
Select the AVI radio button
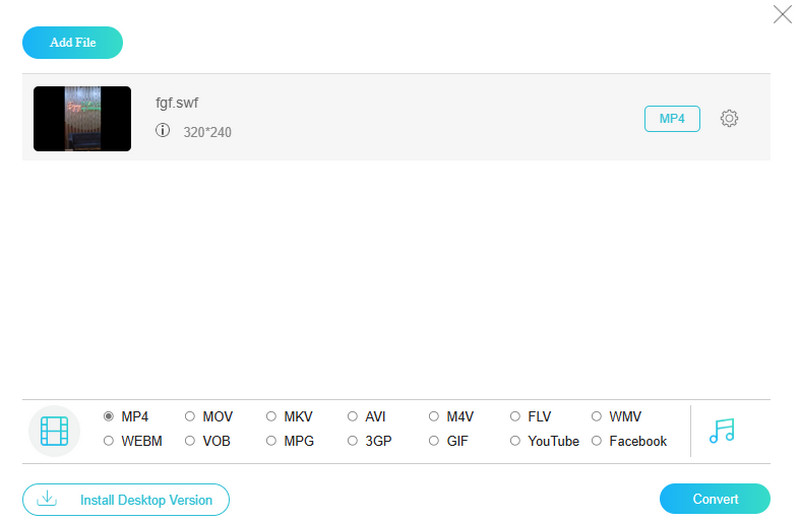click(353, 416)
